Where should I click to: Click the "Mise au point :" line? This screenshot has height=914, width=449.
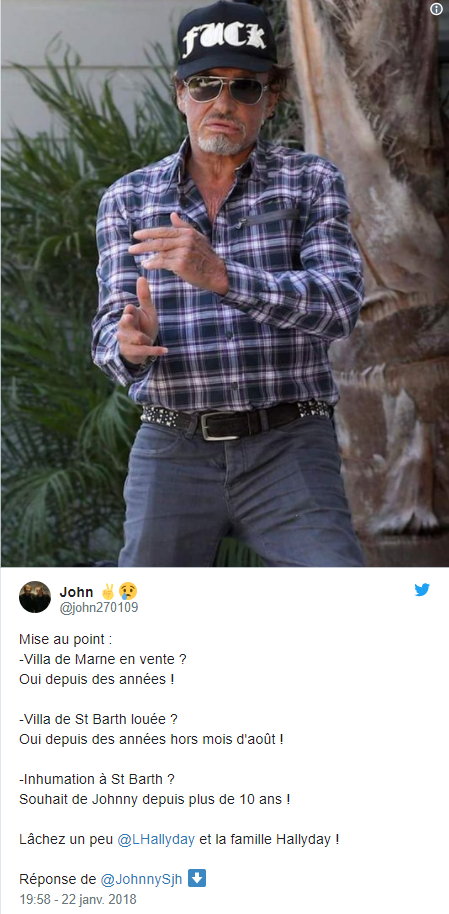click(x=65, y=639)
